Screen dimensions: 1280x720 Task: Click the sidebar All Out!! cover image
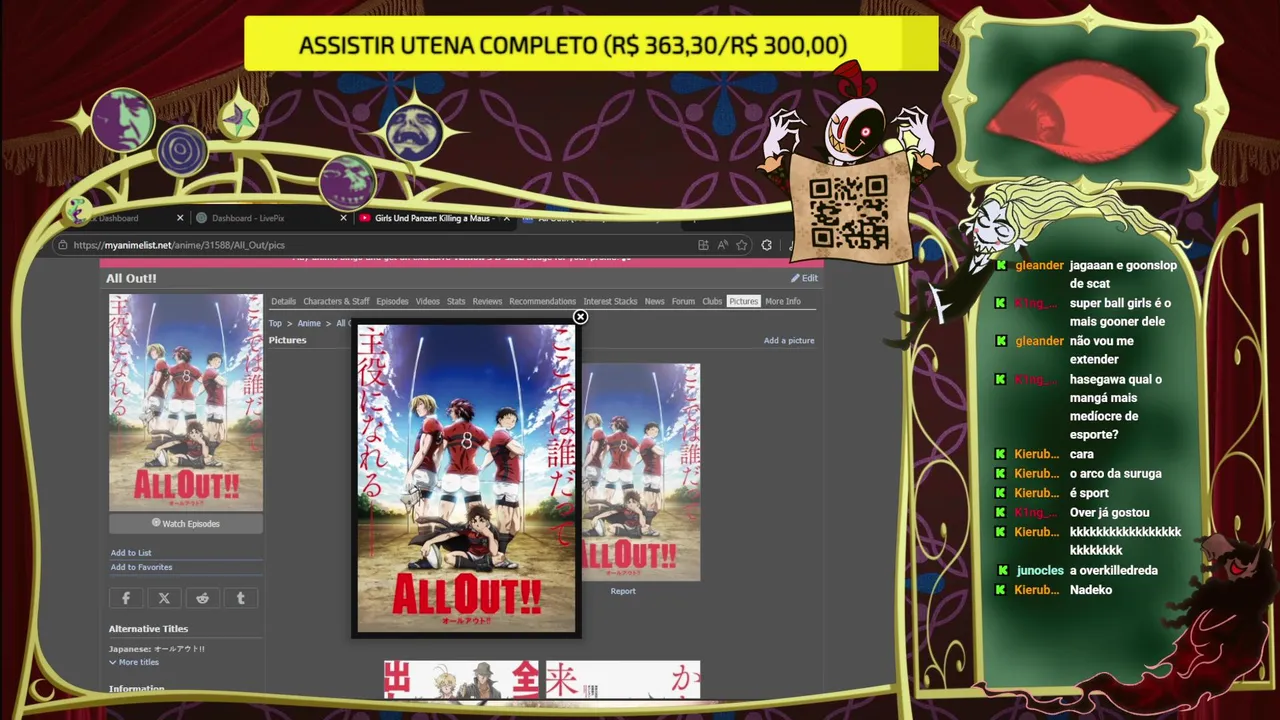[x=186, y=403]
